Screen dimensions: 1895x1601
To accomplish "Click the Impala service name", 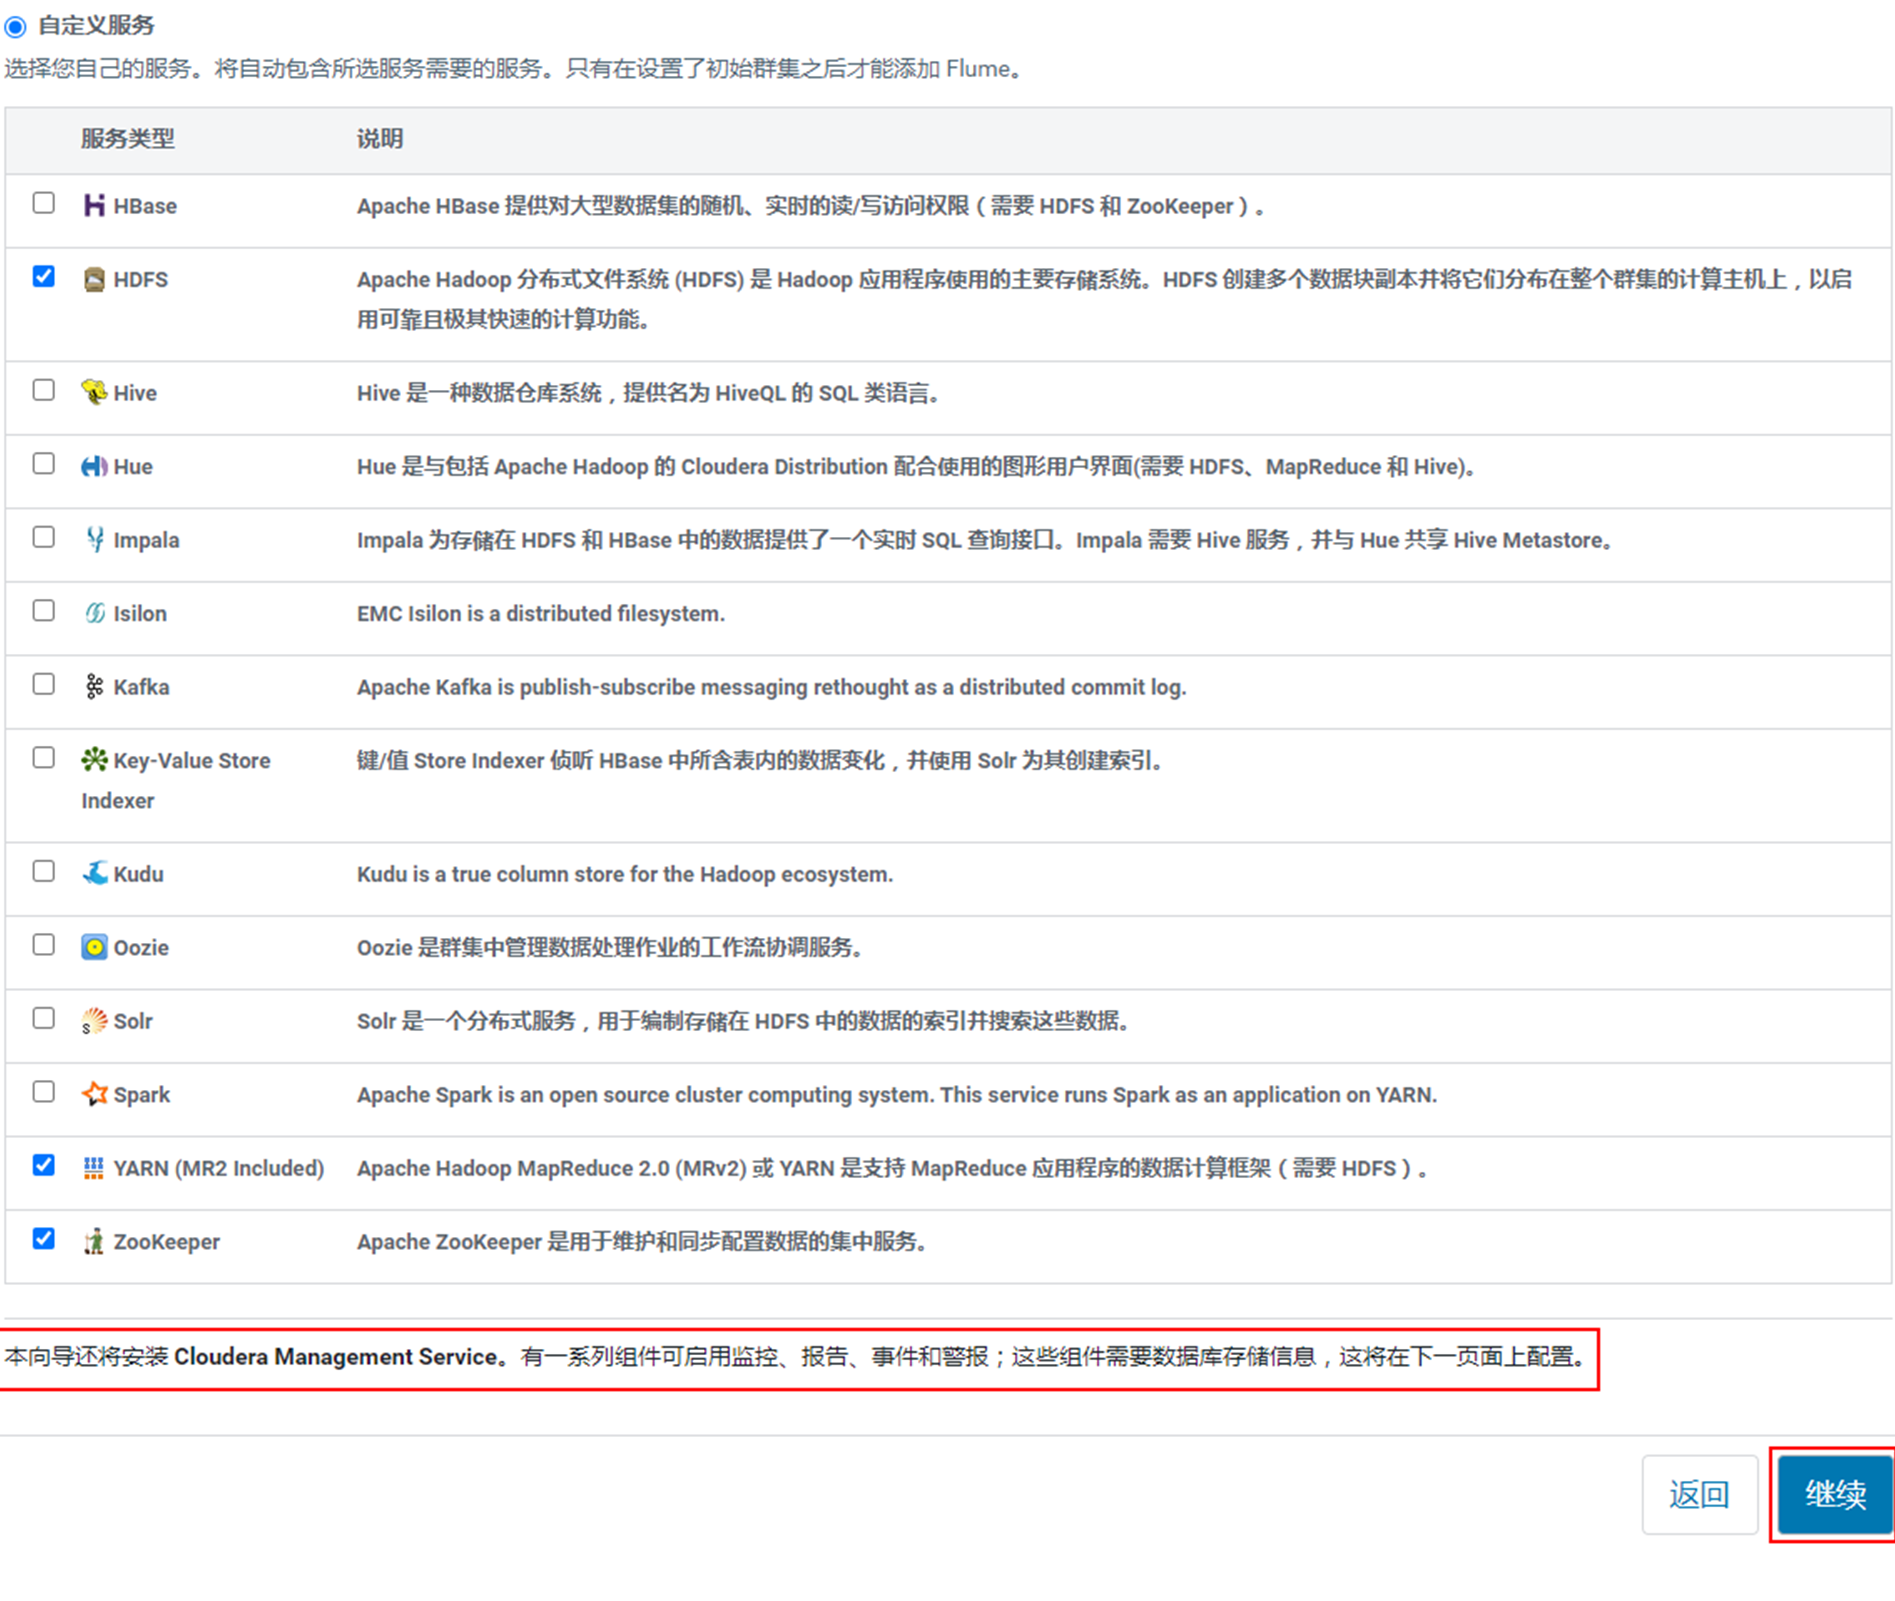I will pos(146,540).
